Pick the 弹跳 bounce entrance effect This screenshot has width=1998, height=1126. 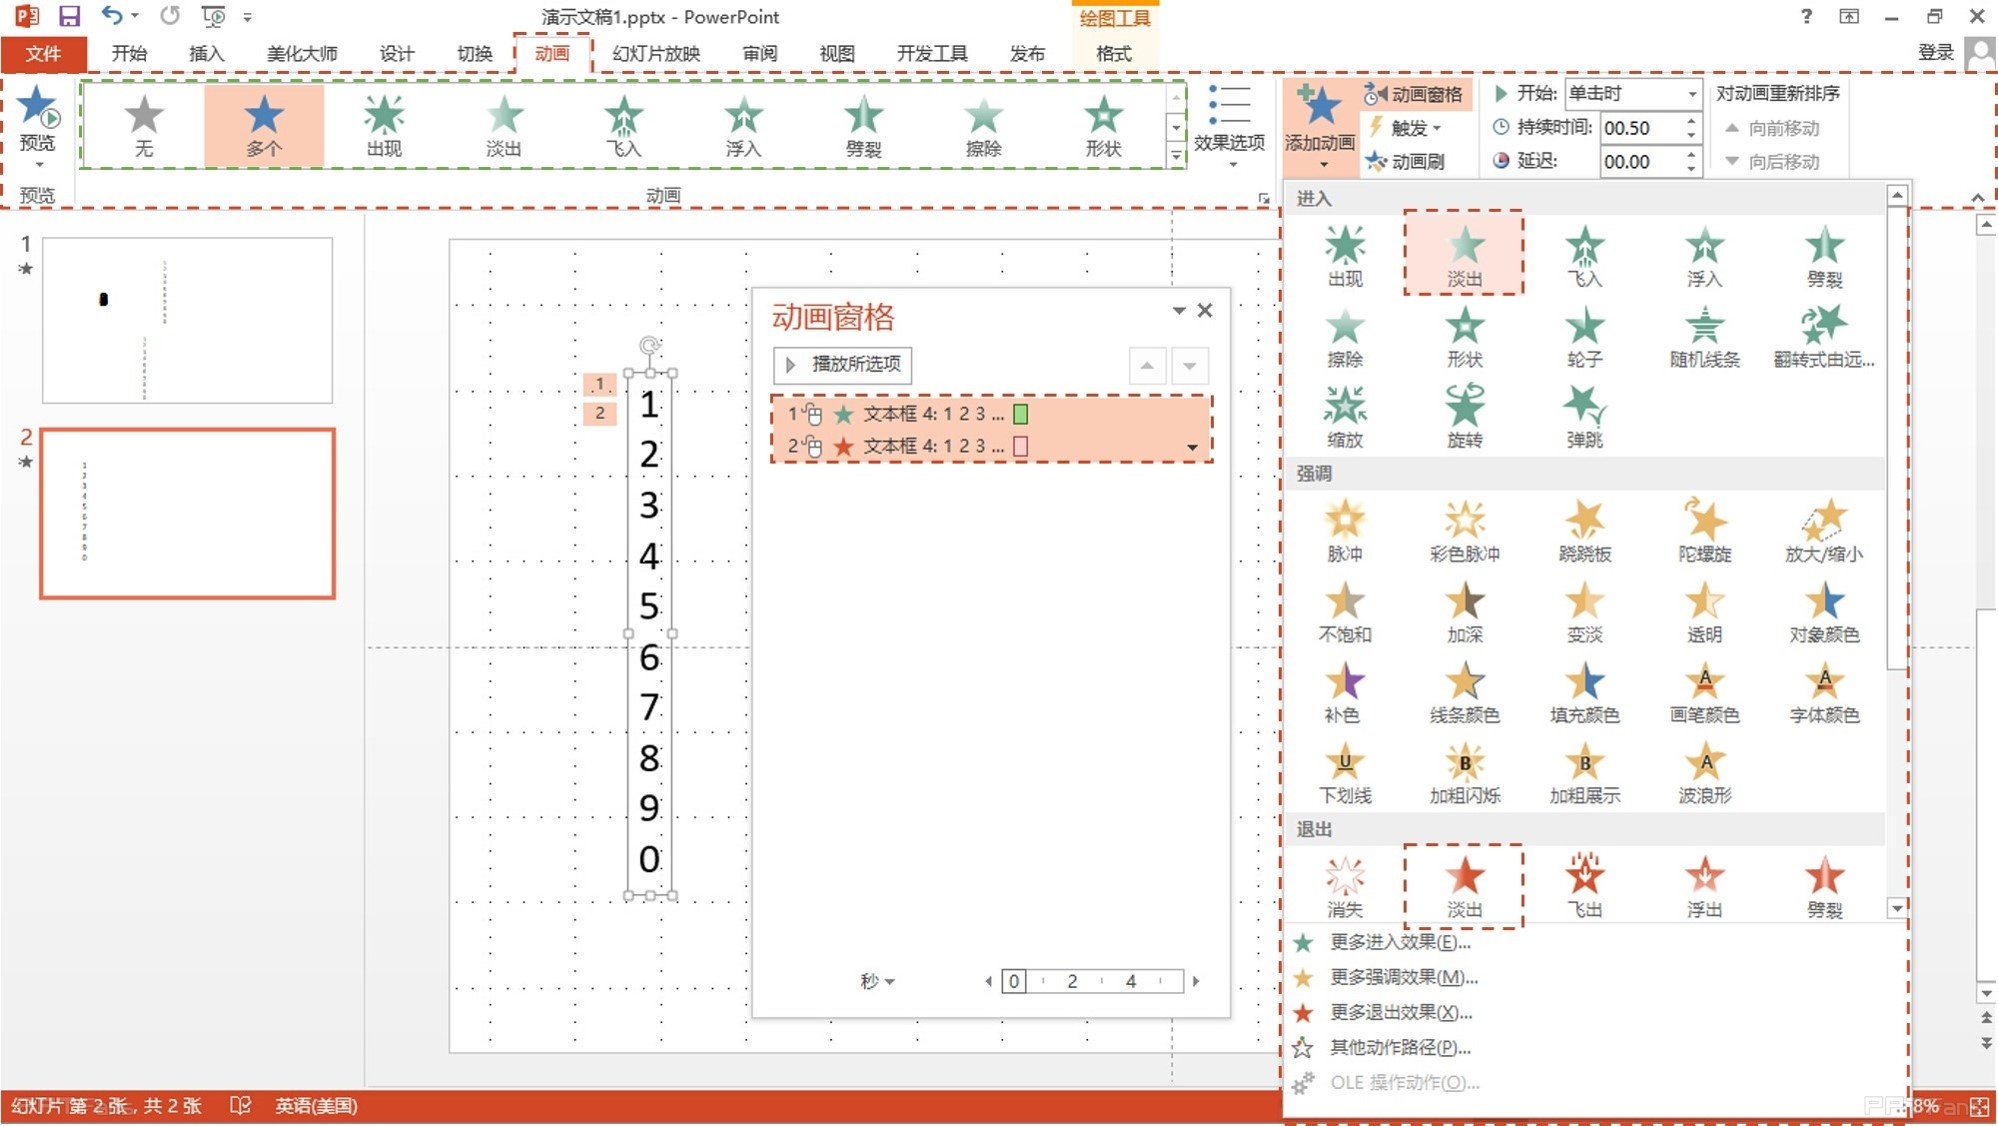pos(1584,416)
